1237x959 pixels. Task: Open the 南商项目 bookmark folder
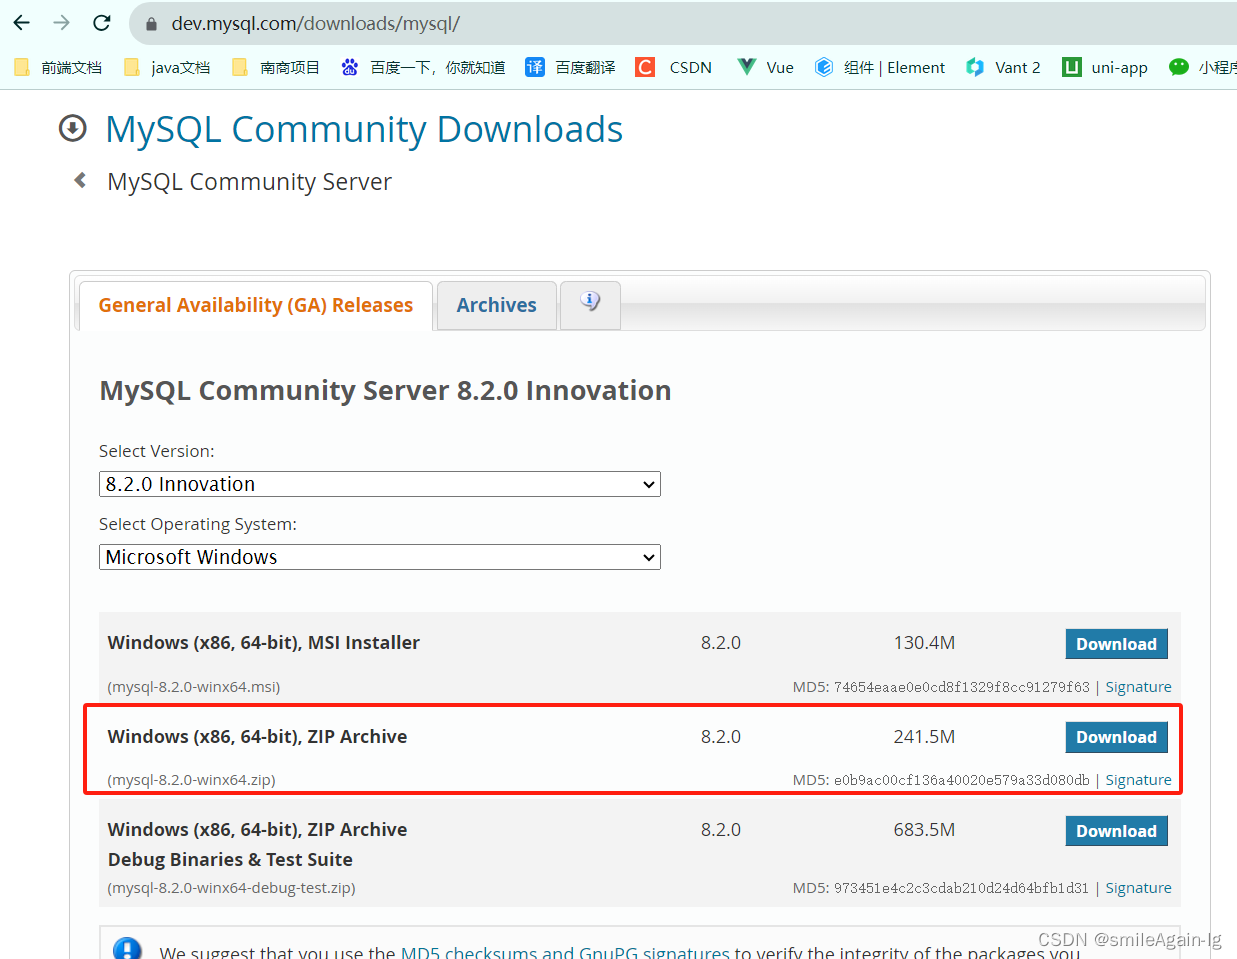pos(276,67)
